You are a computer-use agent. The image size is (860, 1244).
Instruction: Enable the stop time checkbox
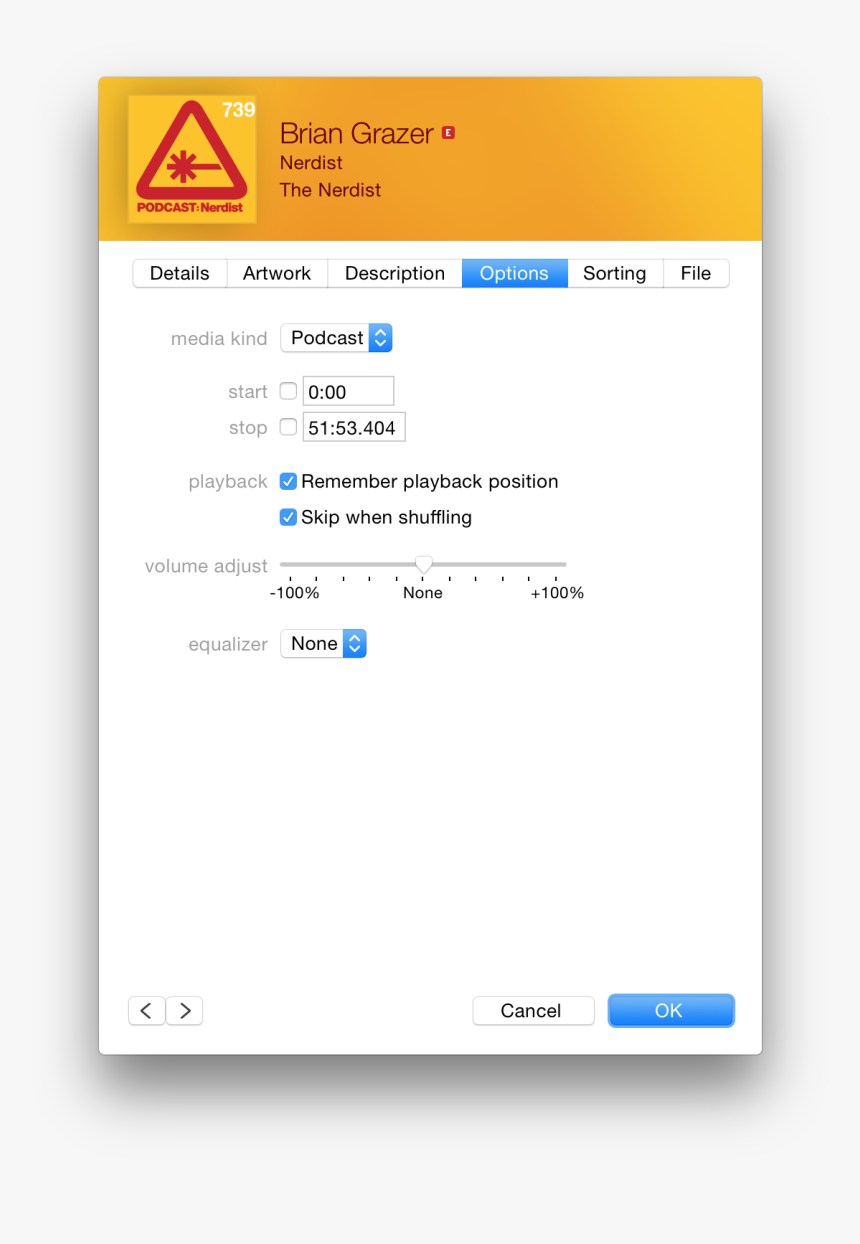pyautogui.click(x=288, y=427)
